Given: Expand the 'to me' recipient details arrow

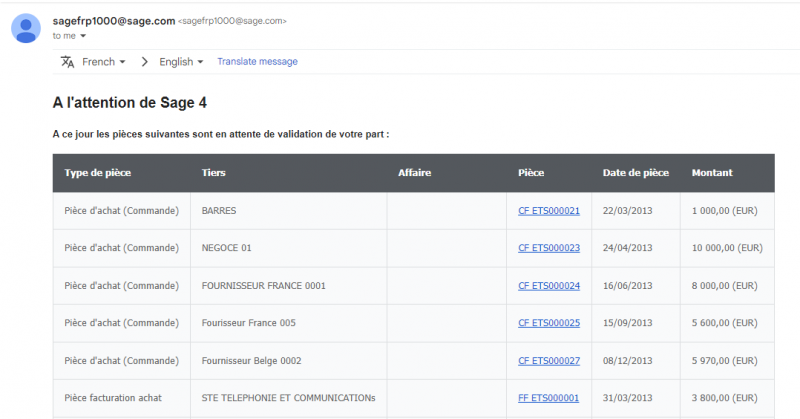Looking at the screenshot, I should point(83,36).
